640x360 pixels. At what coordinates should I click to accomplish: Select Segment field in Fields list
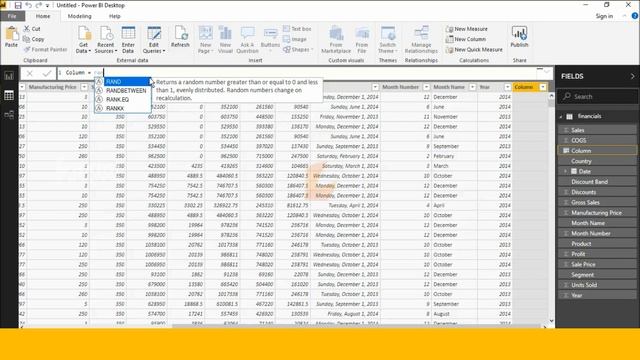pyautogui.click(x=597, y=275)
